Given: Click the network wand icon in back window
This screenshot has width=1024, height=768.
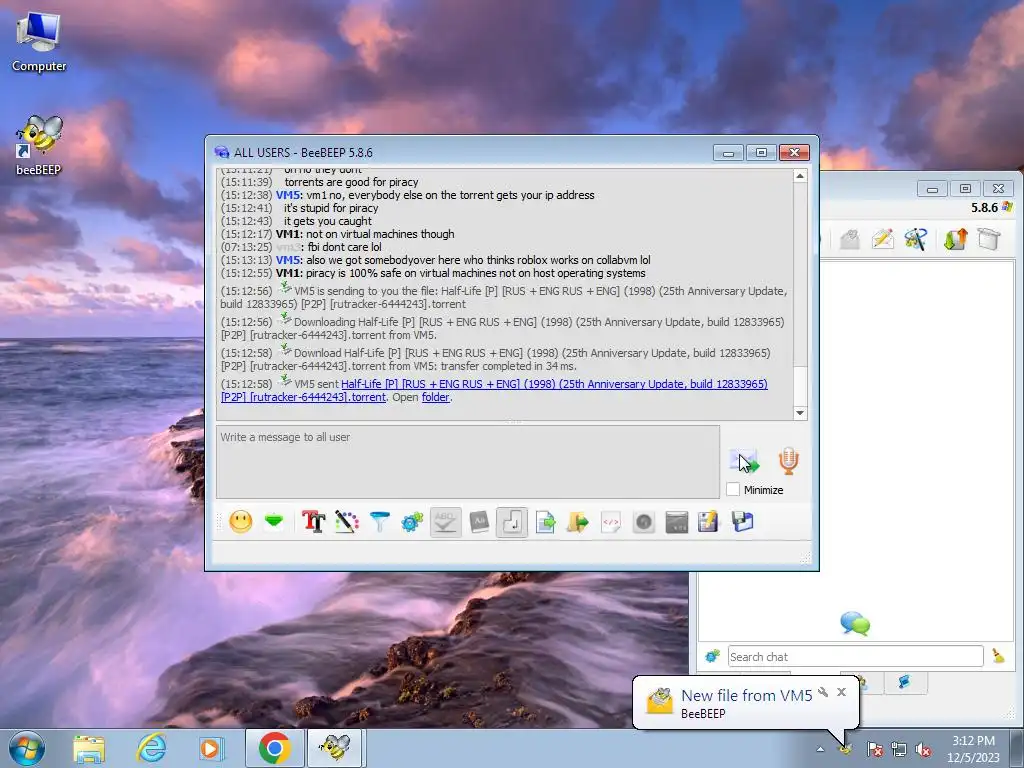Looking at the screenshot, I should 916,239.
